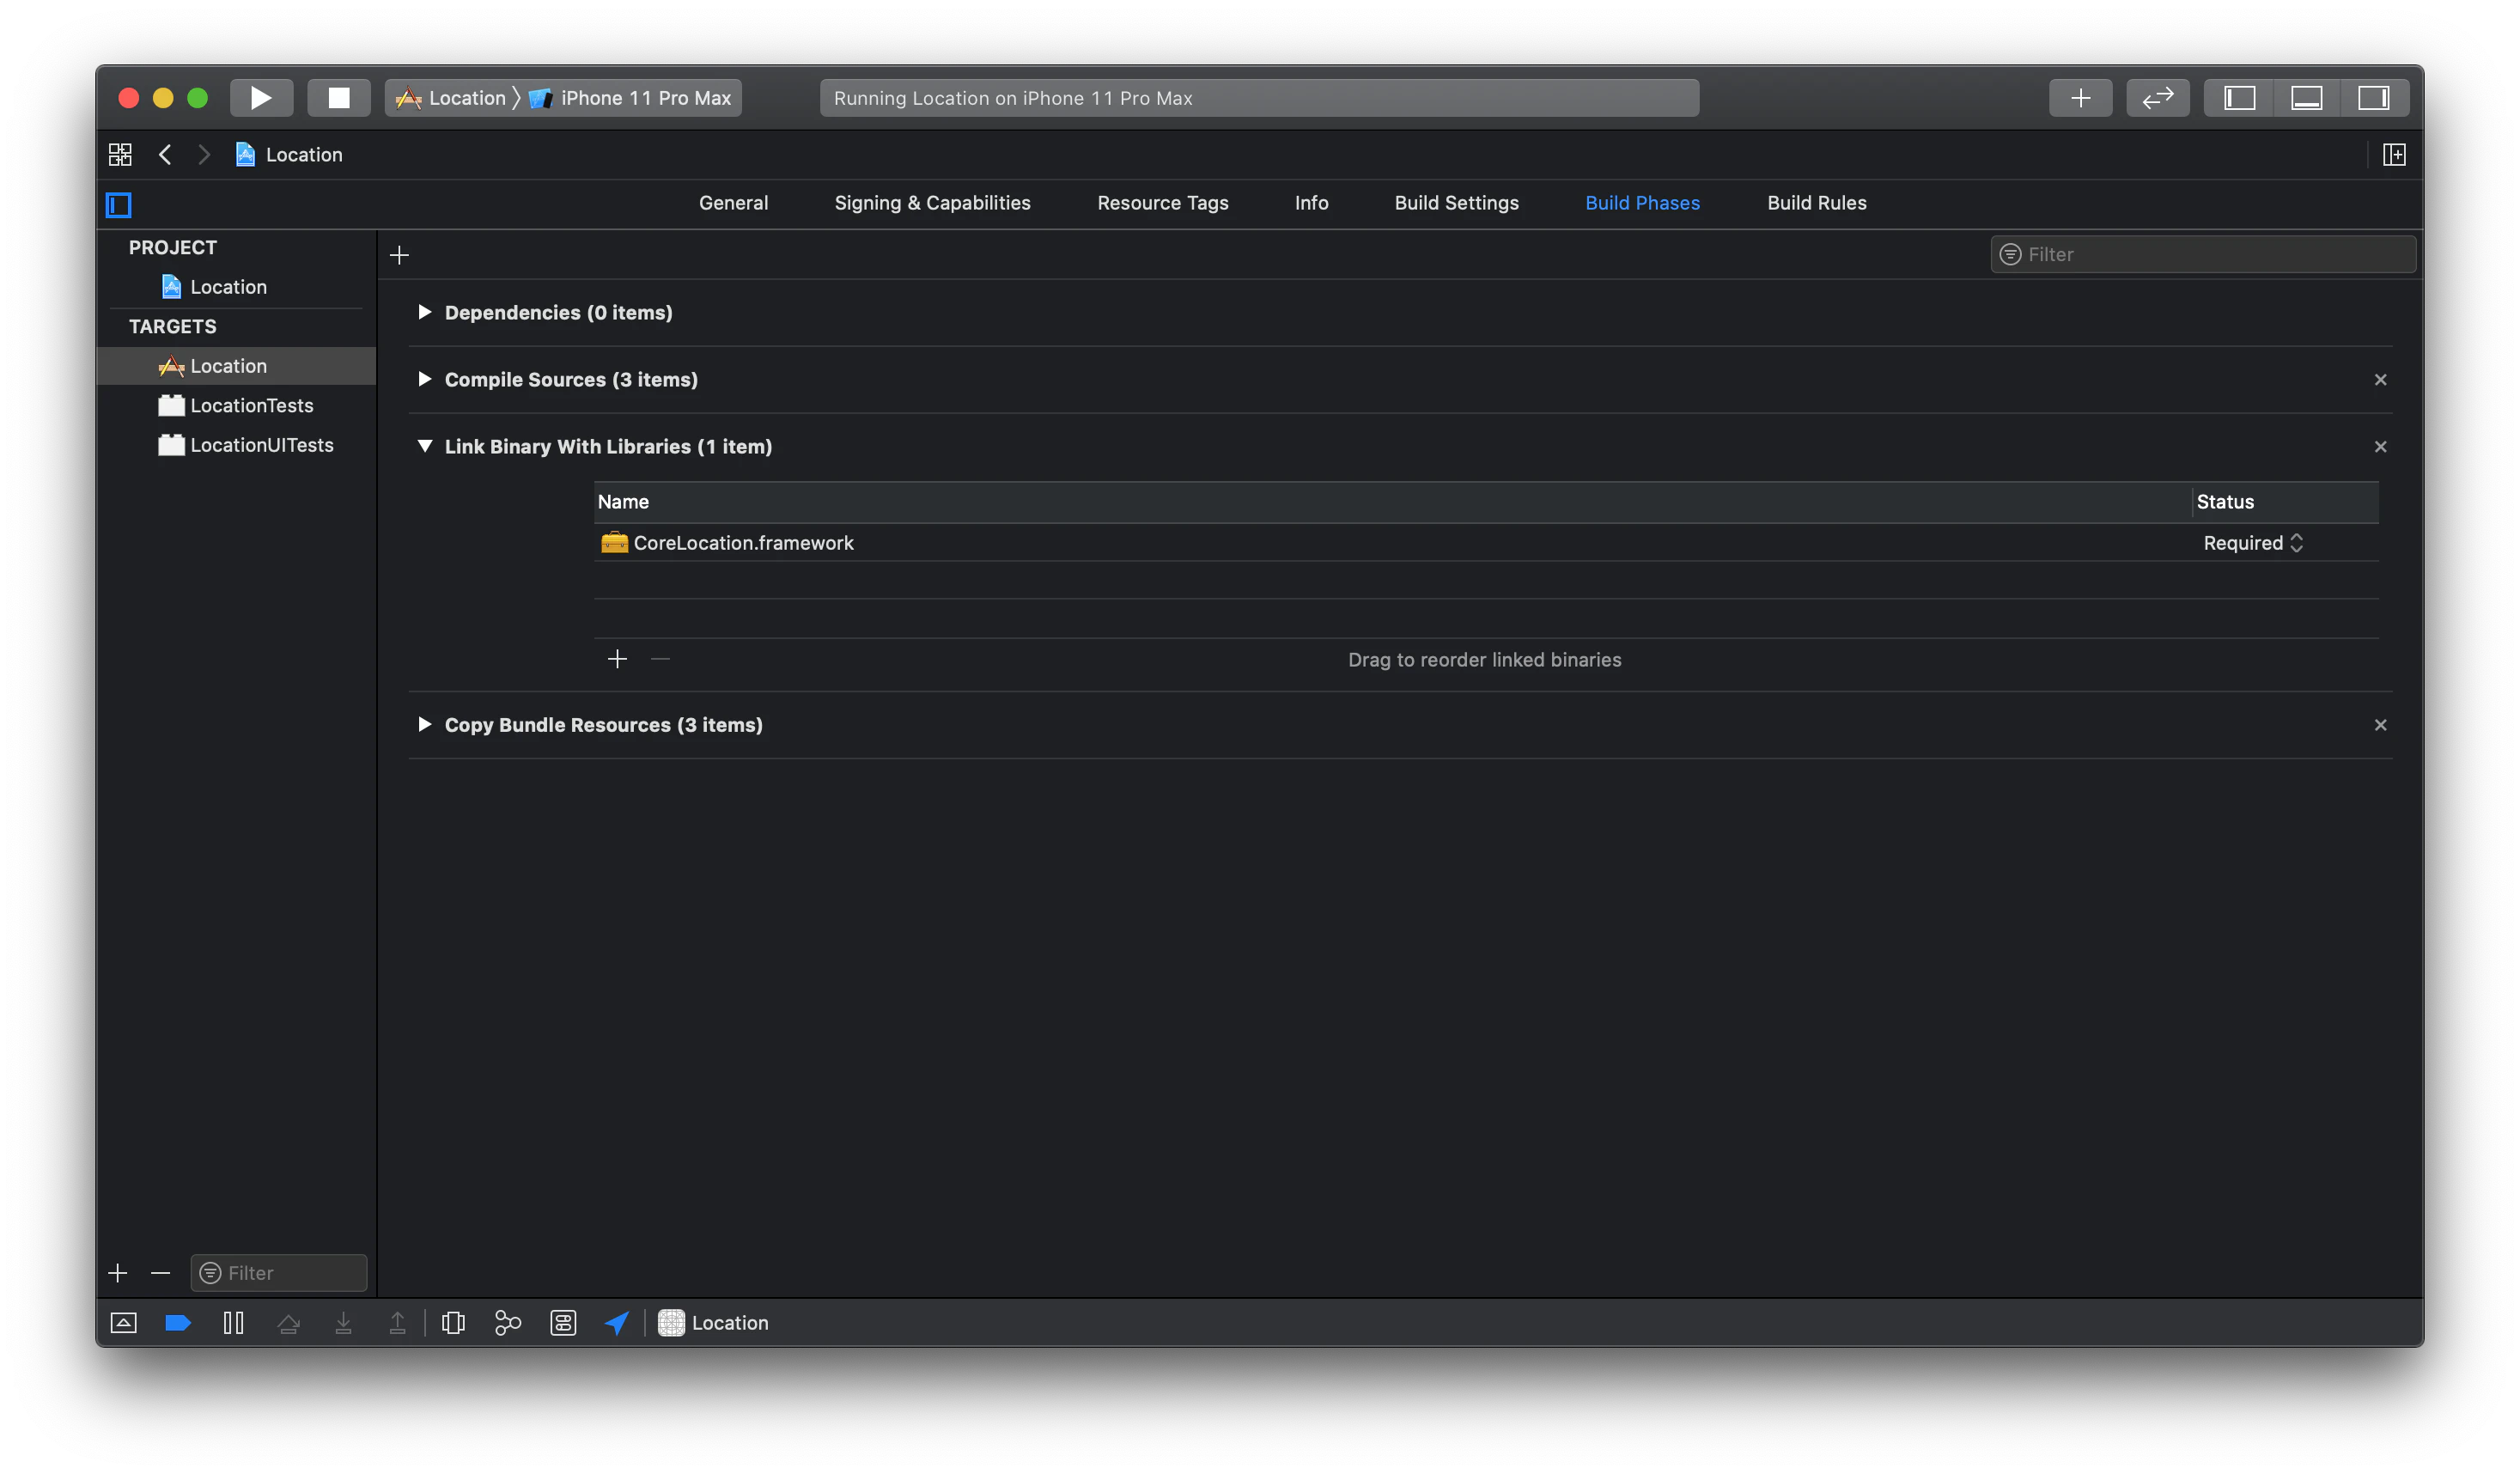Add a new build phase
This screenshot has width=2520, height=1474.
click(399, 255)
